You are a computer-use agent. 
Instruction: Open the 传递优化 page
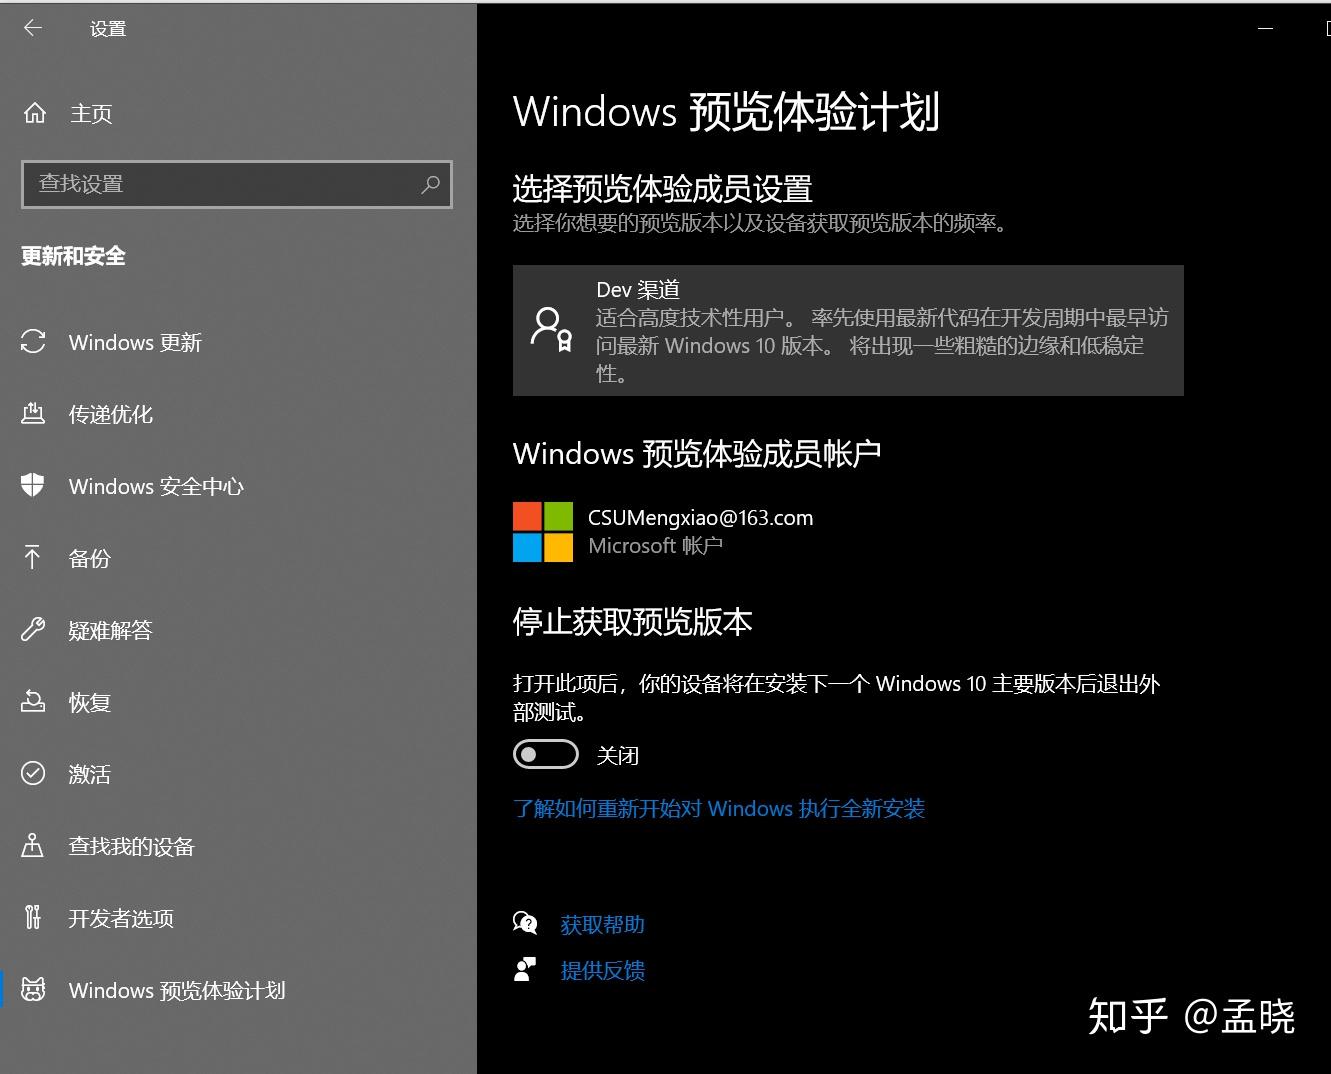point(110,414)
